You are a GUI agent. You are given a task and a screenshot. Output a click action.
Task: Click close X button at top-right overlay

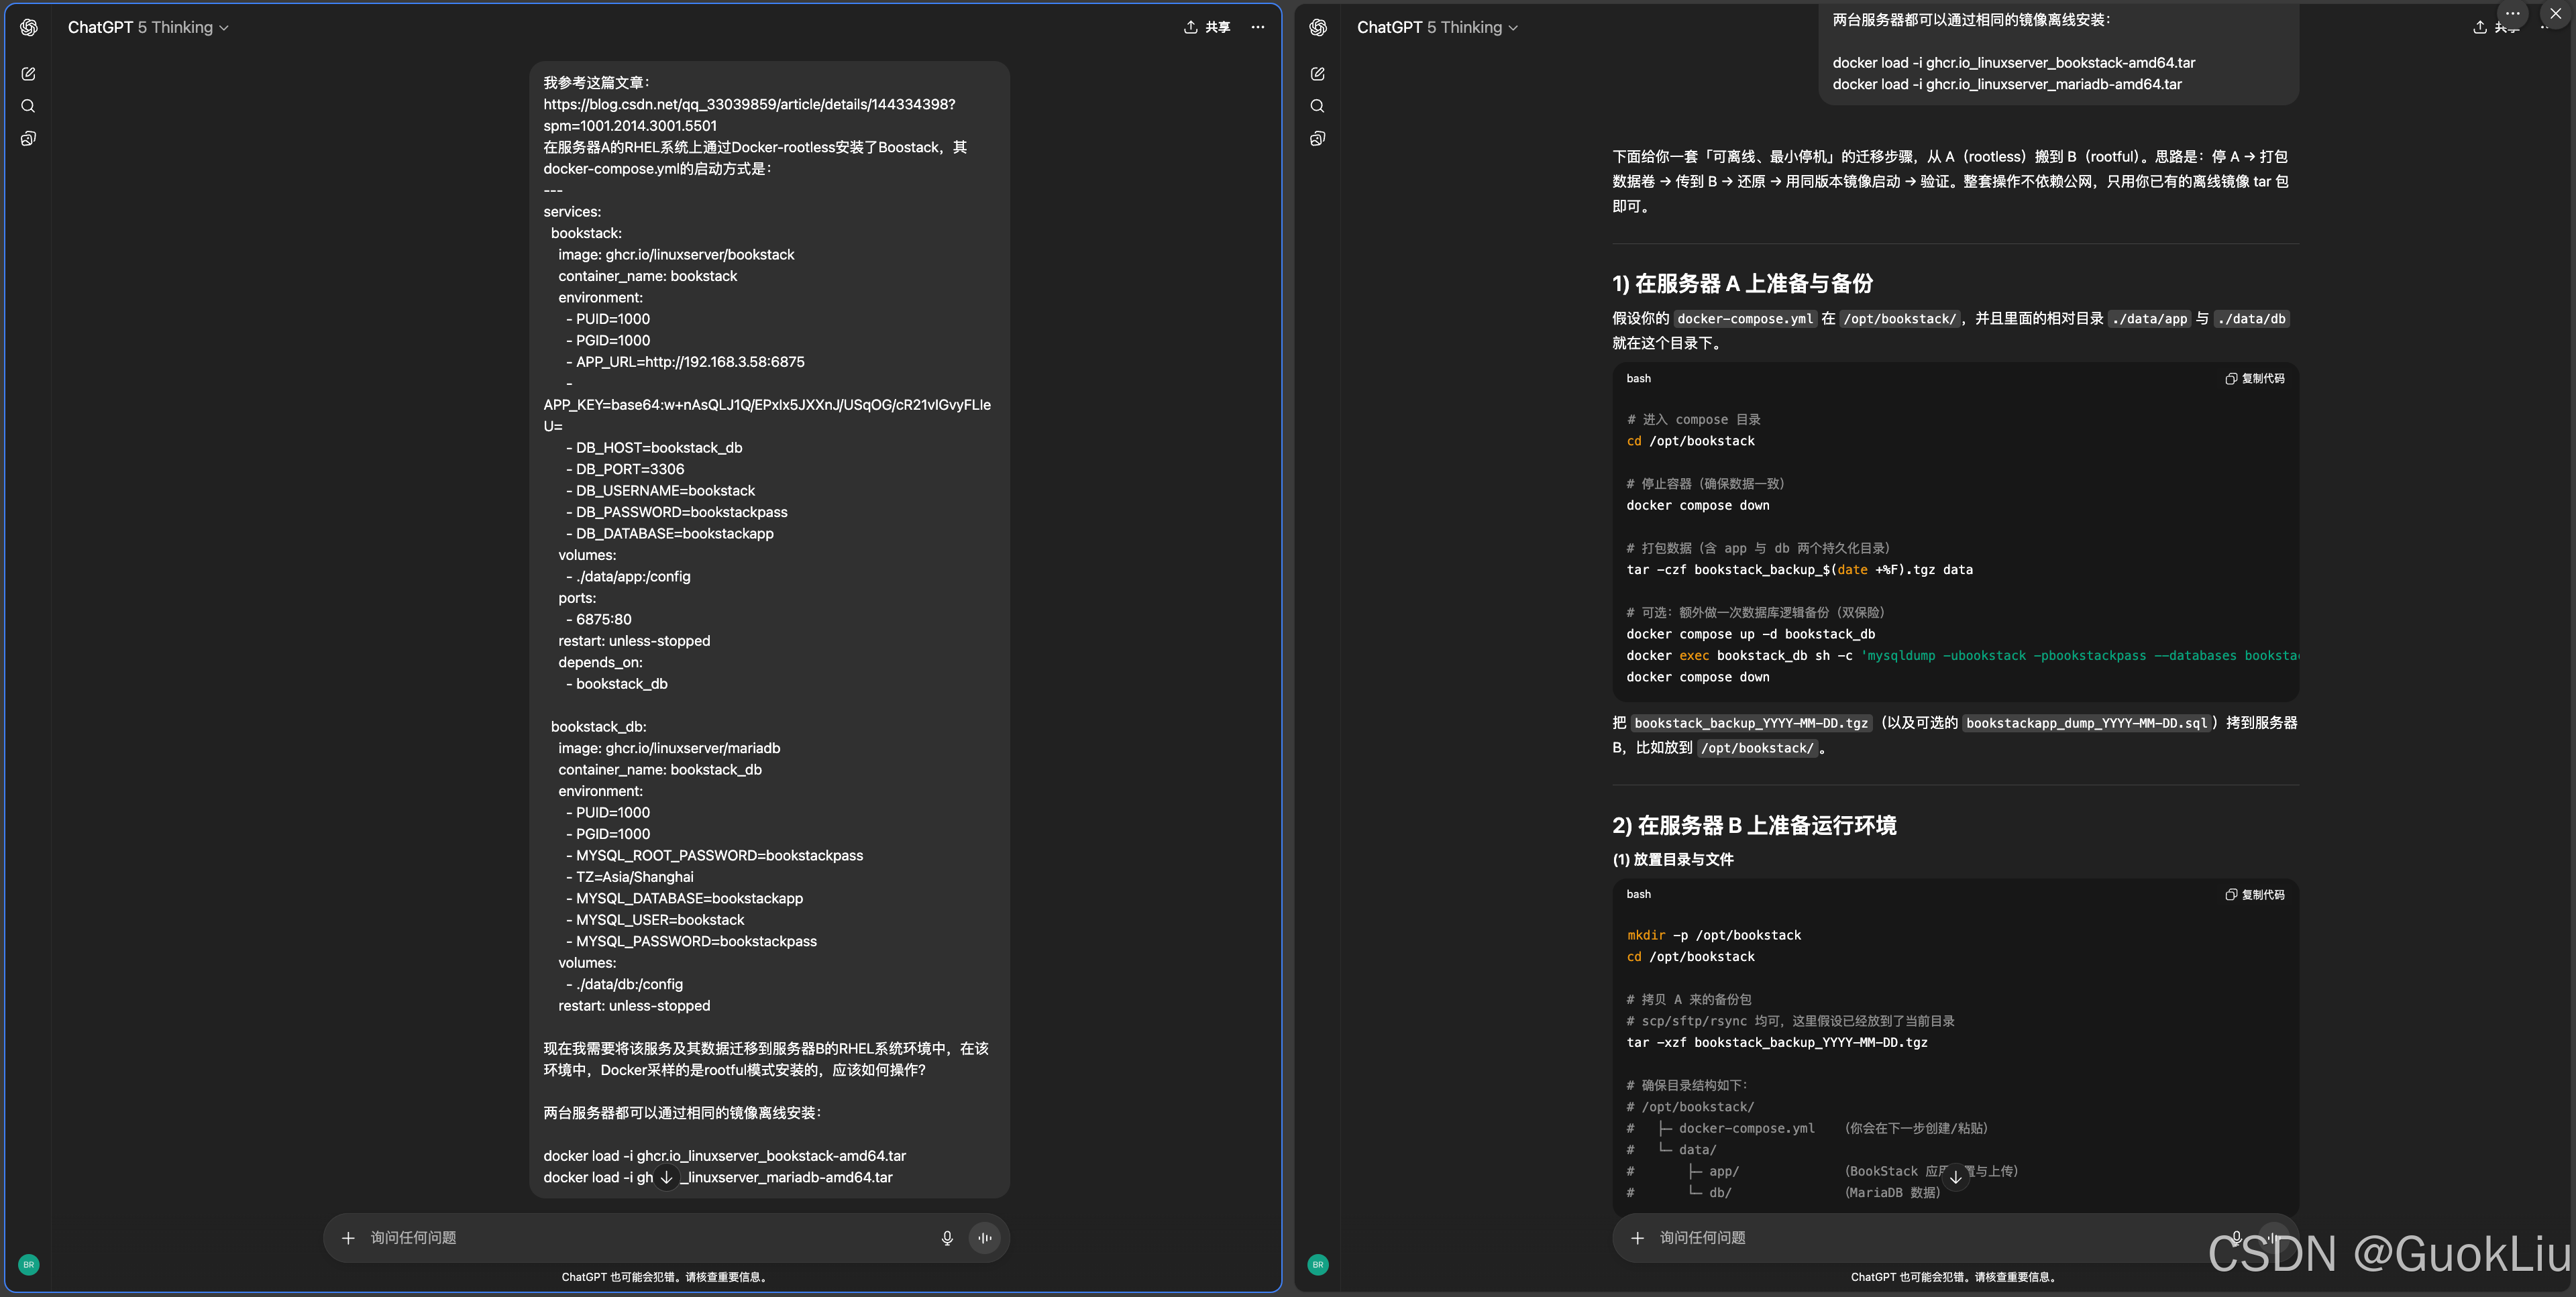click(x=2555, y=14)
